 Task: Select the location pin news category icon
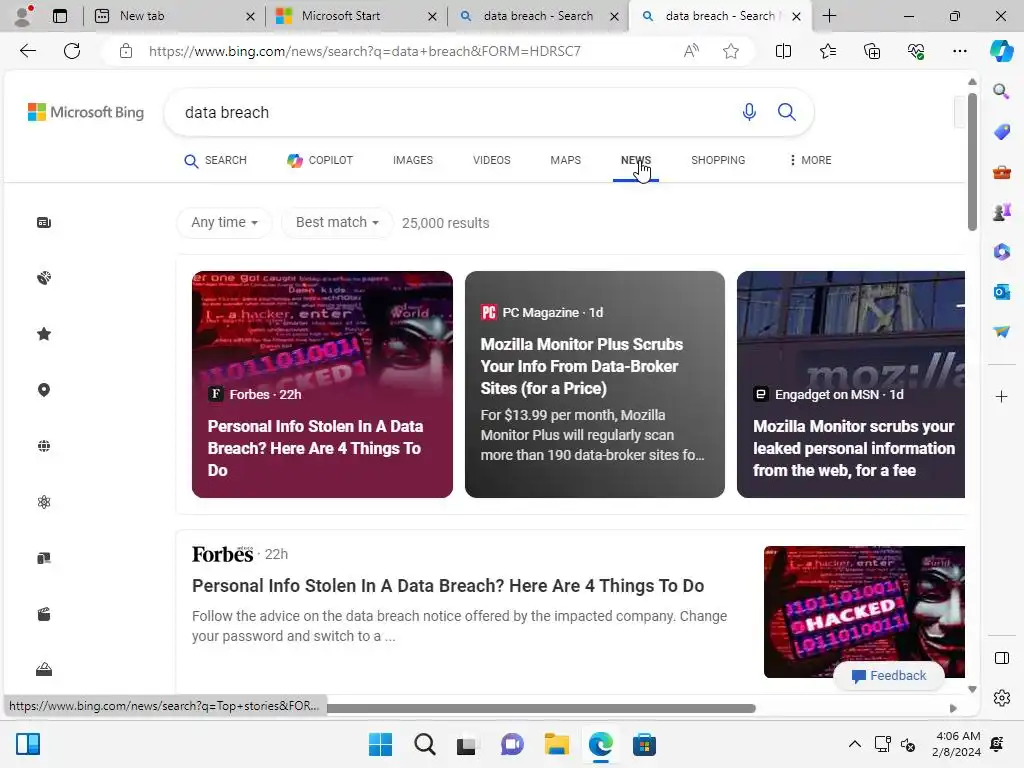[44, 390]
